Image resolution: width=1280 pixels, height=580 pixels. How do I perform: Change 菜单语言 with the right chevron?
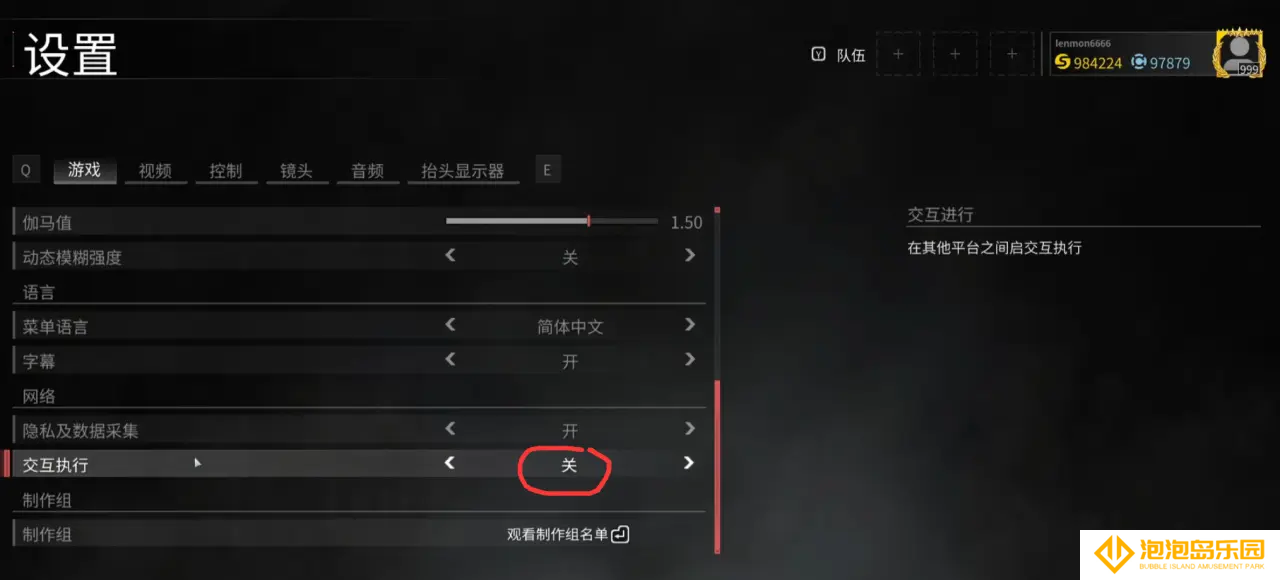tap(689, 325)
